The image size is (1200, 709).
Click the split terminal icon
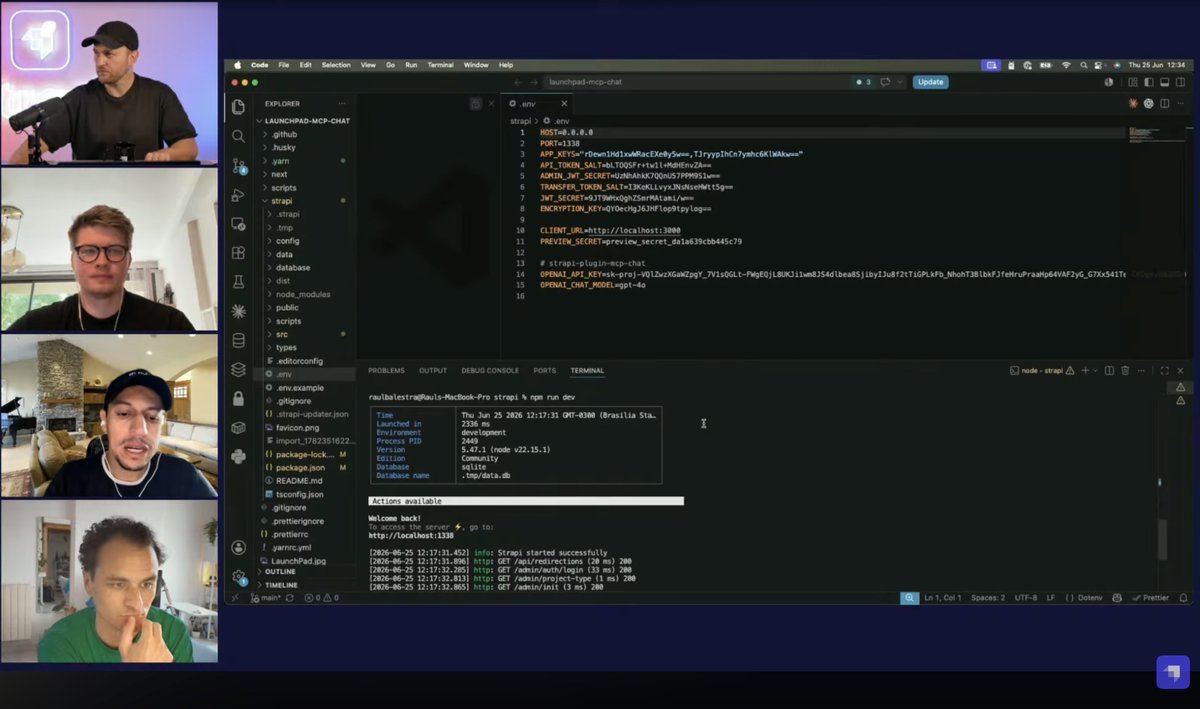pos(1109,370)
